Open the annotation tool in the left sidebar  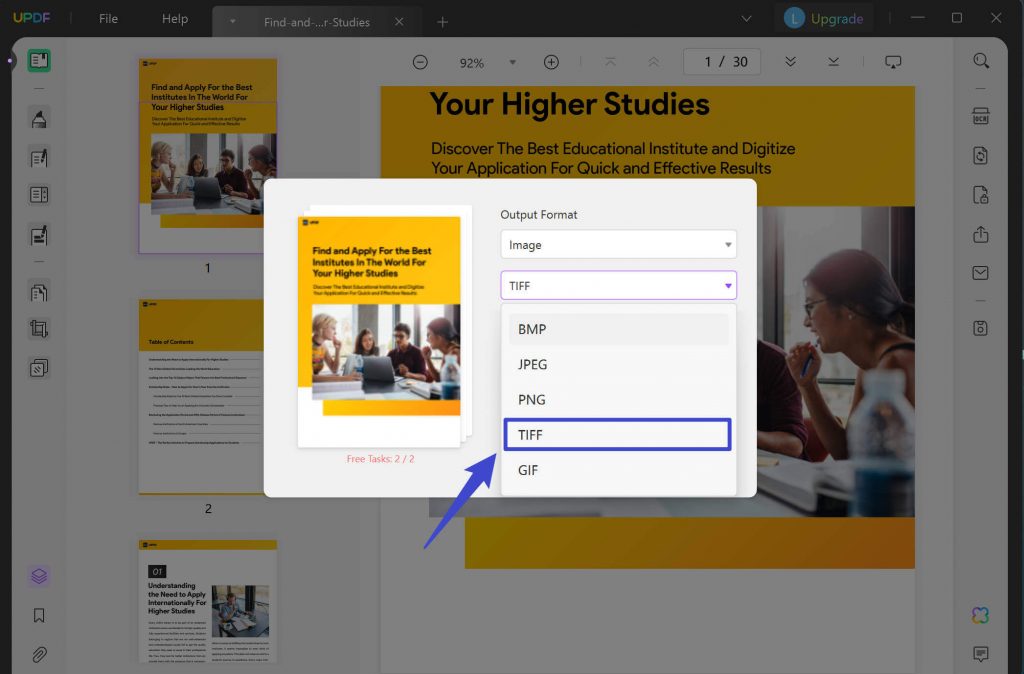[x=38, y=117]
